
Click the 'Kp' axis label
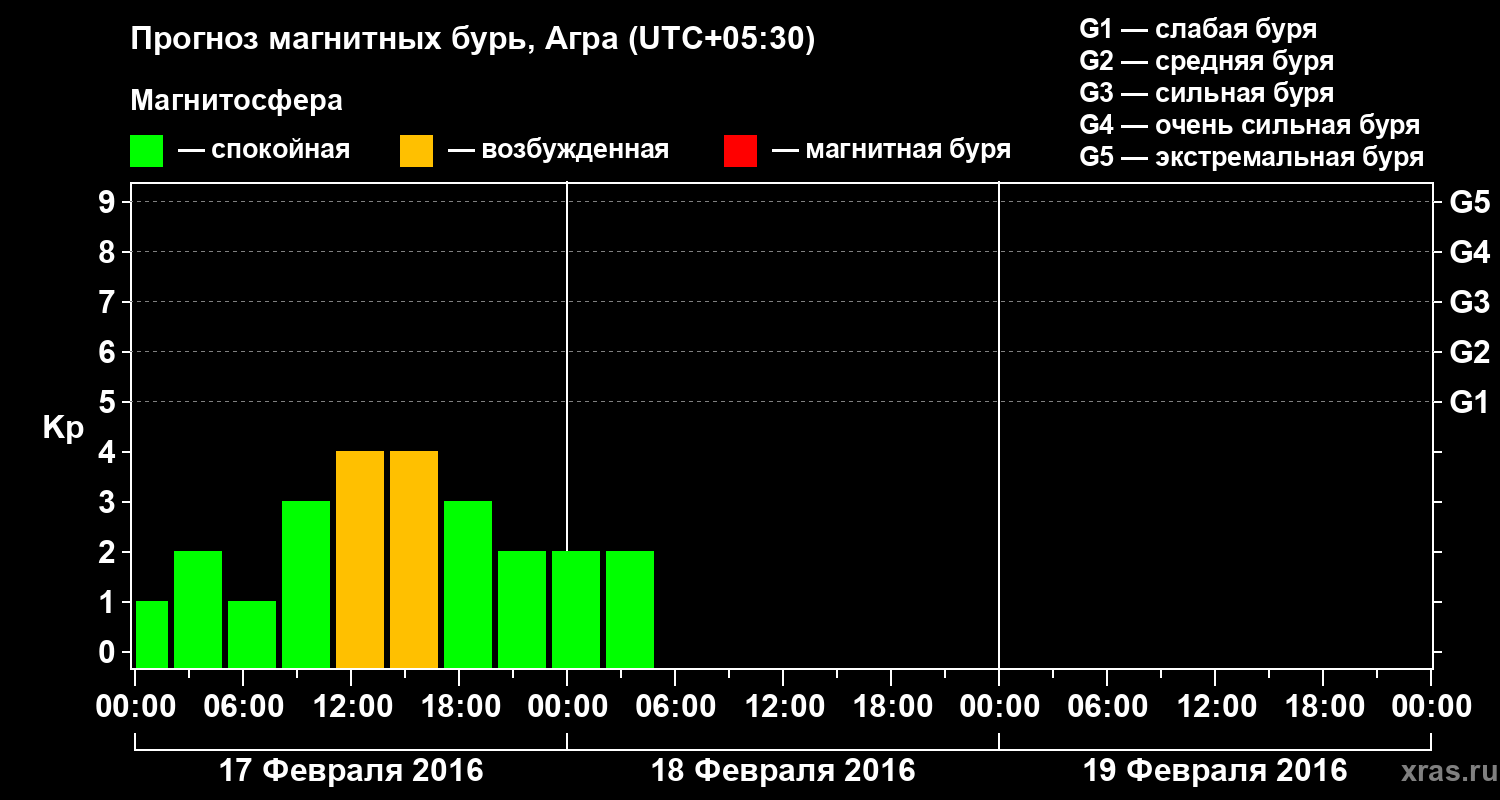[x=63, y=428]
